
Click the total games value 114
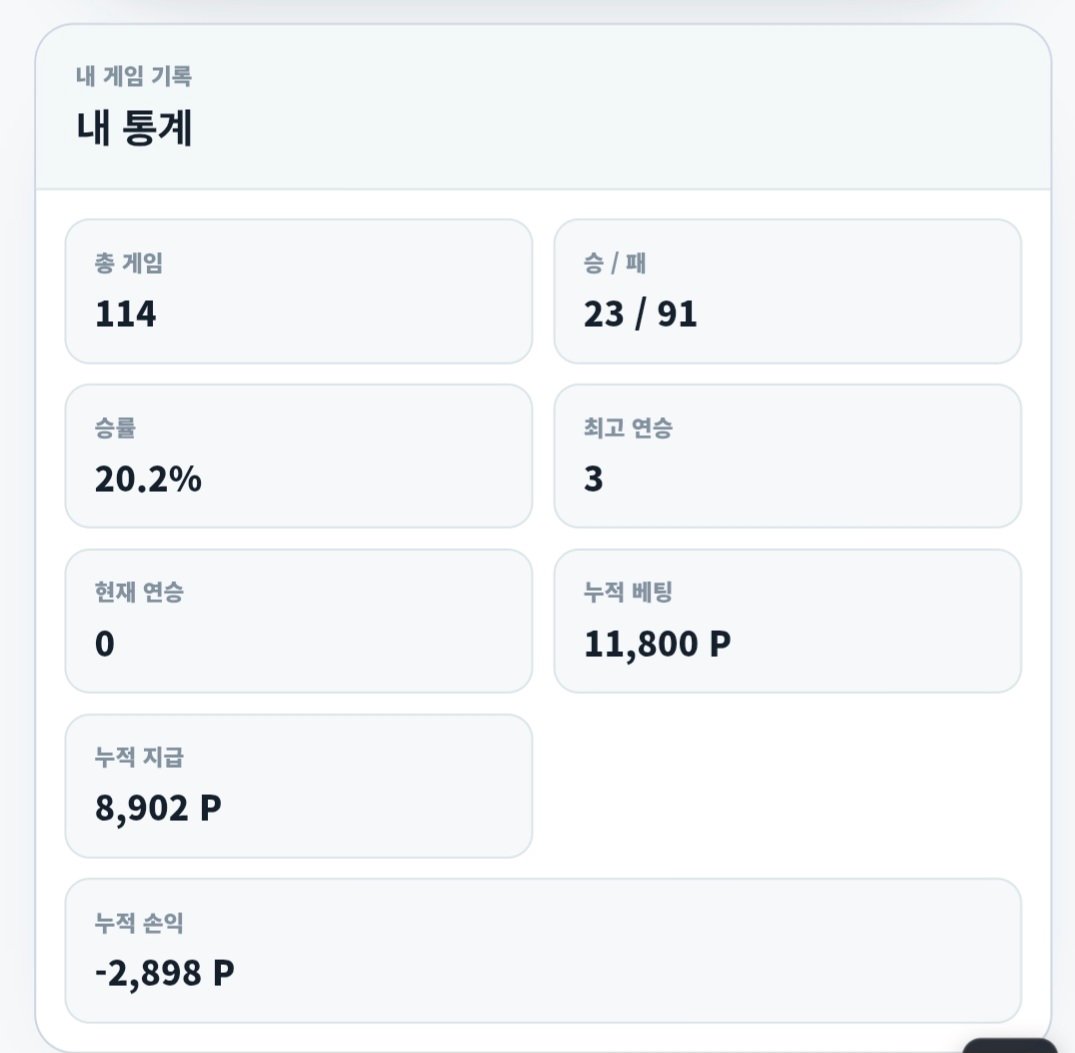pyautogui.click(x=125, y=314)
